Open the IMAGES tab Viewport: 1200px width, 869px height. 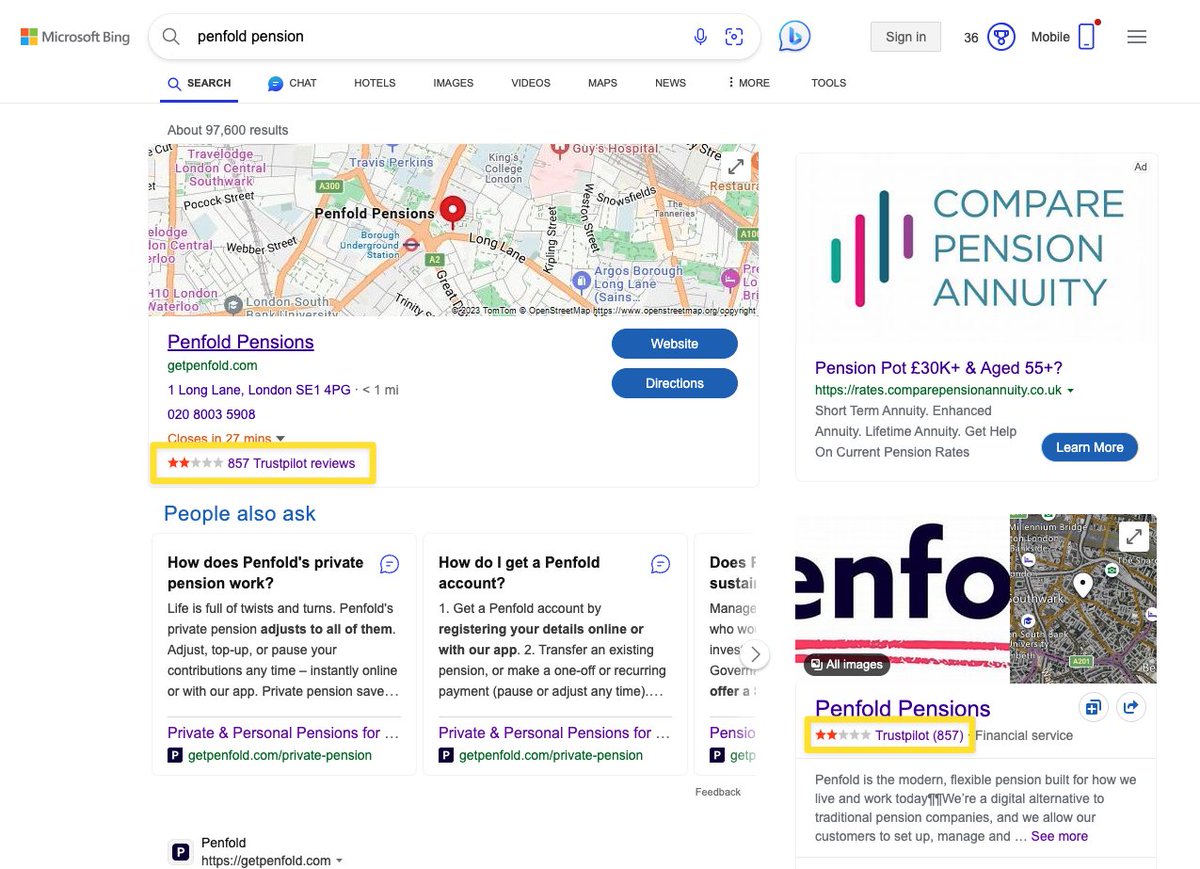point(453,83)
